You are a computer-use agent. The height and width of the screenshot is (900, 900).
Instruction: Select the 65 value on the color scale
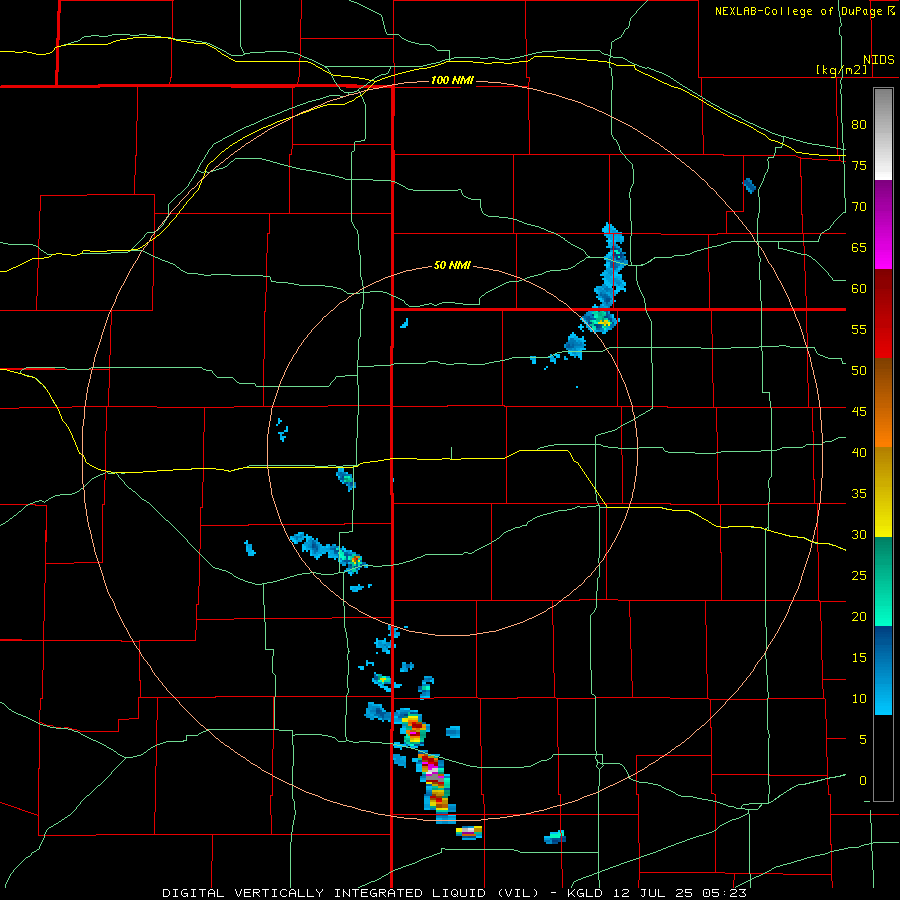(x=859, y=247)
